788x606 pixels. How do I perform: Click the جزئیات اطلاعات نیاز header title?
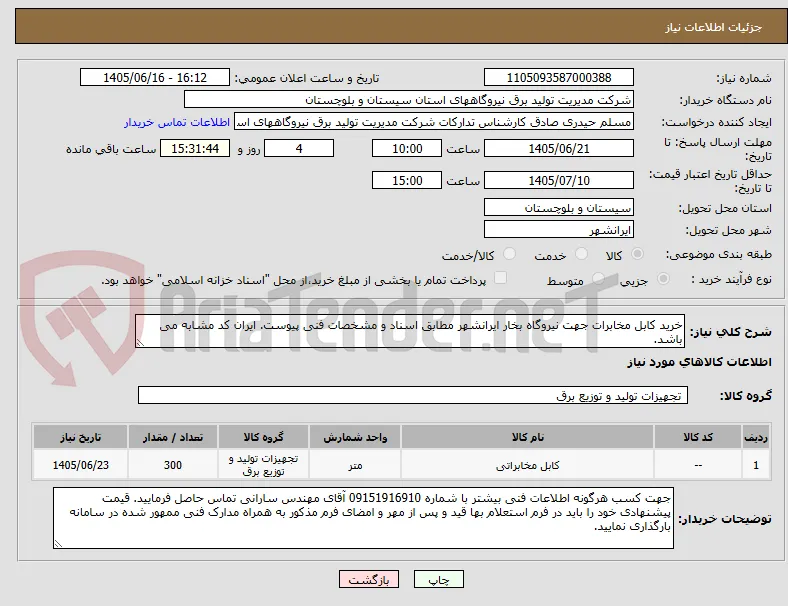coord(714,27)
